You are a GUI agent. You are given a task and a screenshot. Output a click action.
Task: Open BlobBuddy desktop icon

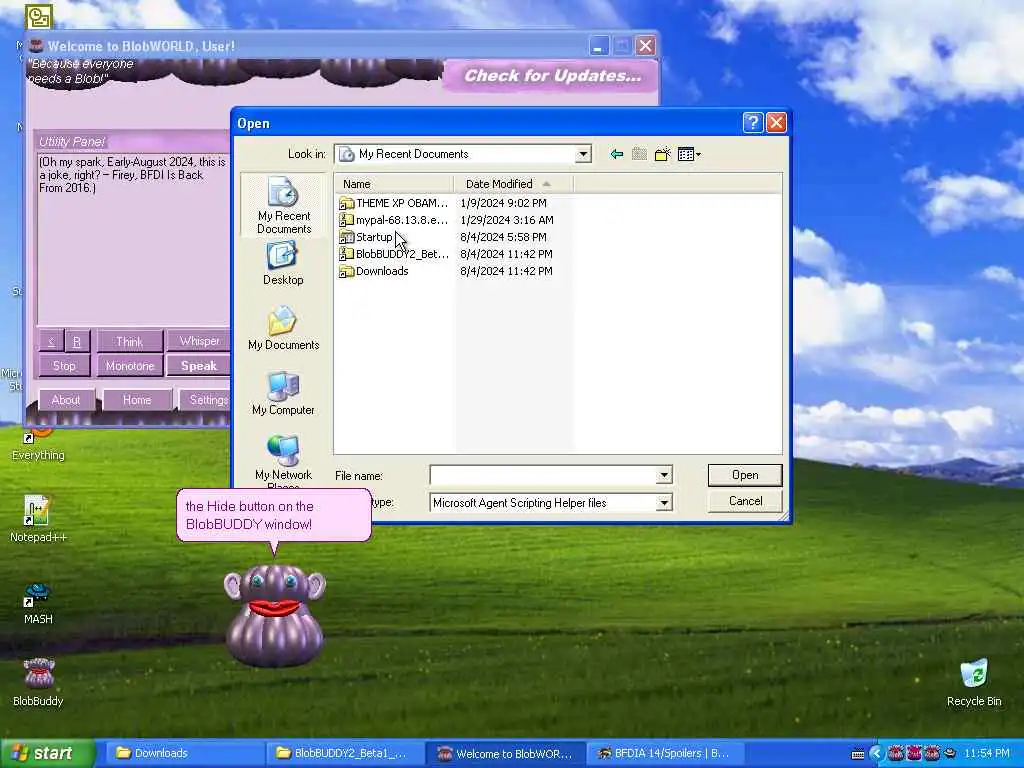38,682
